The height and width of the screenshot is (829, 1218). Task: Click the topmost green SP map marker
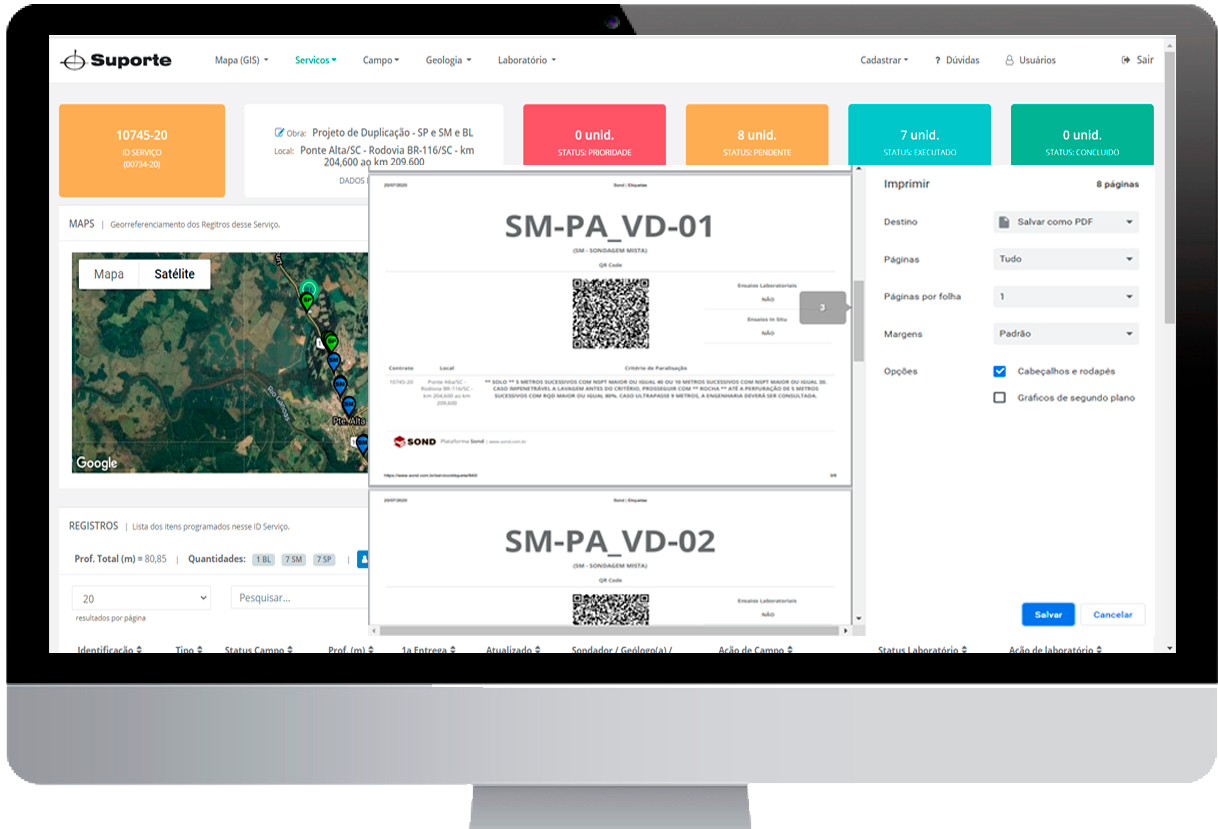308,299
